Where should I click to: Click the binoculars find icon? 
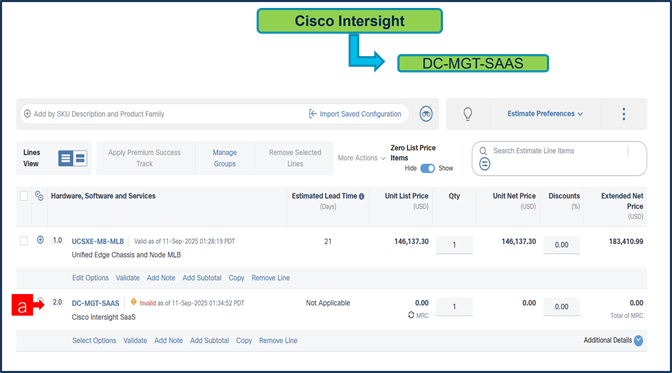[x=426, y=114]
